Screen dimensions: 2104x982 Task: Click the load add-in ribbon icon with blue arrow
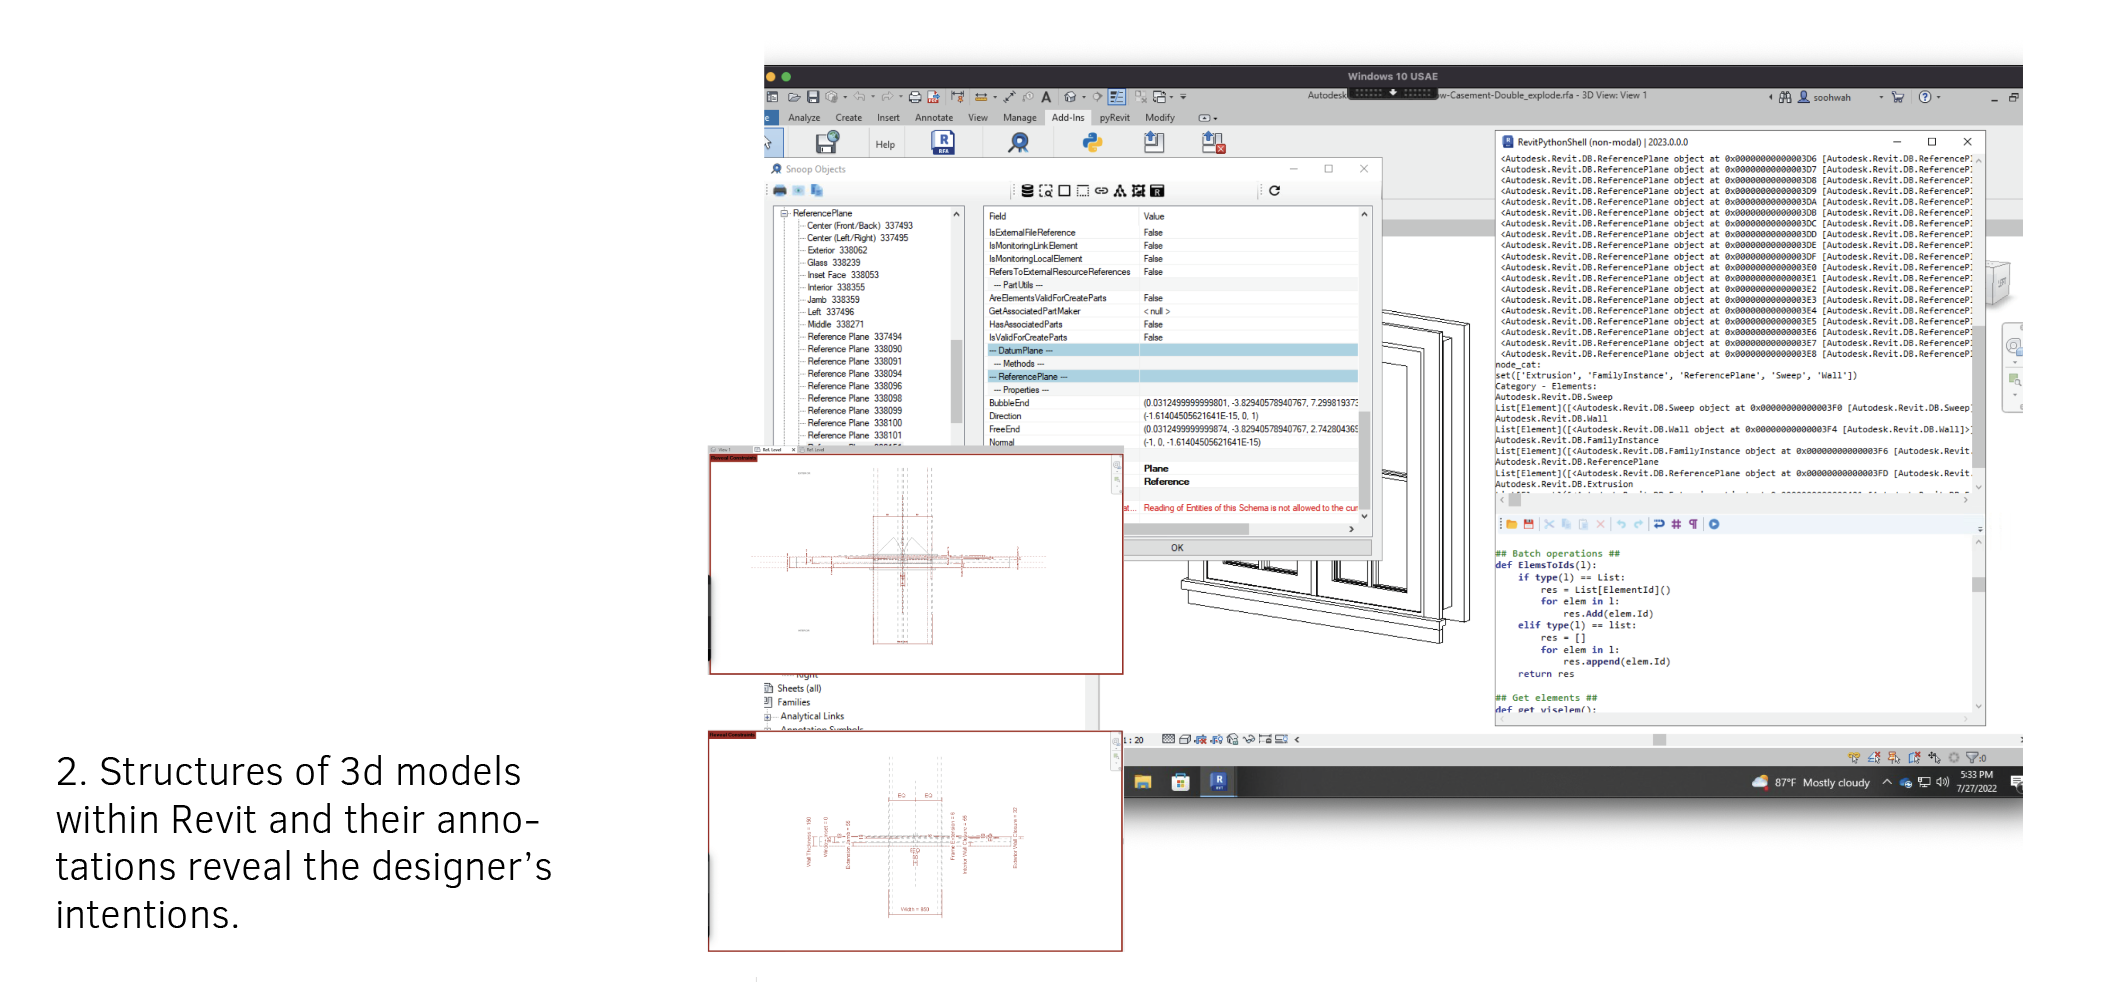point(1154,142)
